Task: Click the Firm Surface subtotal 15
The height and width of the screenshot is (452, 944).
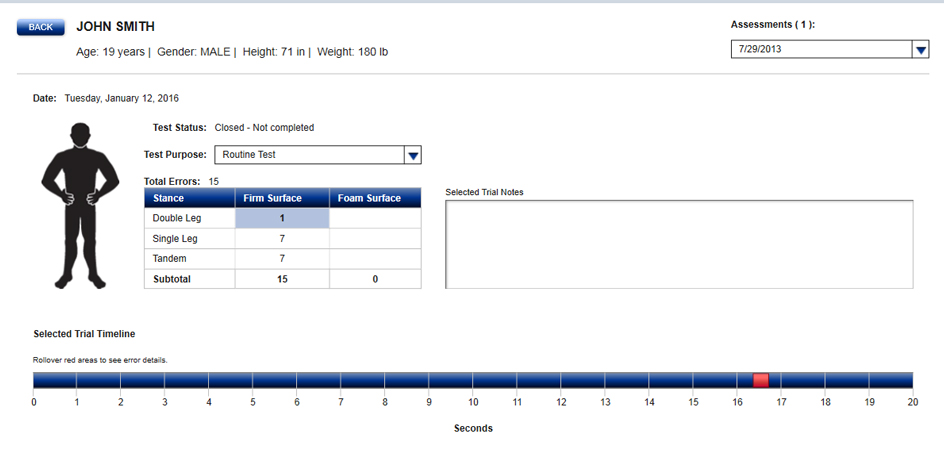Action: [282, 279]
